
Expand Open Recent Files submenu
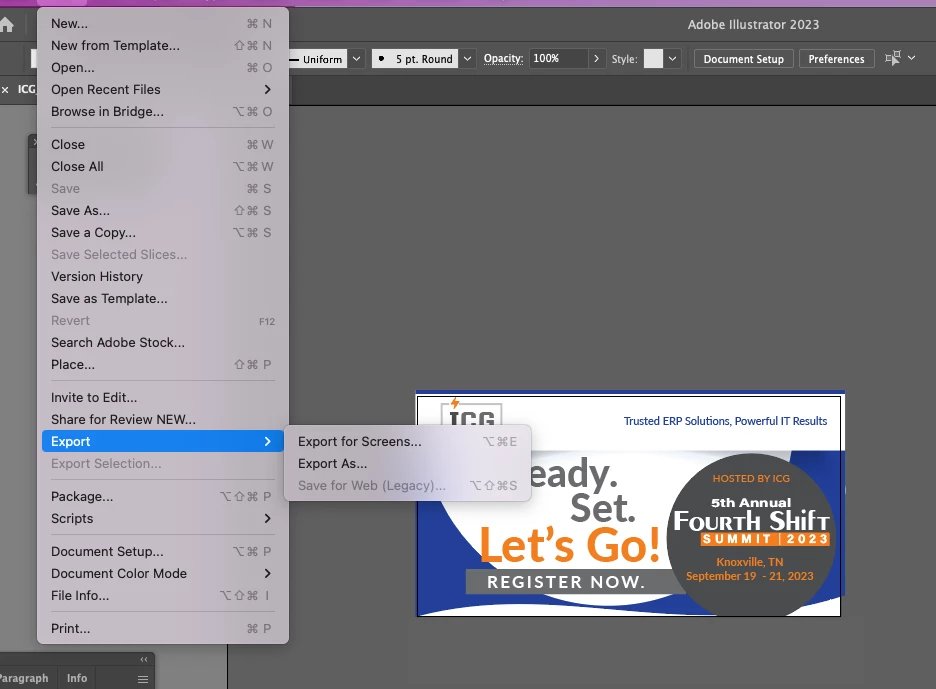click(162, 90)
